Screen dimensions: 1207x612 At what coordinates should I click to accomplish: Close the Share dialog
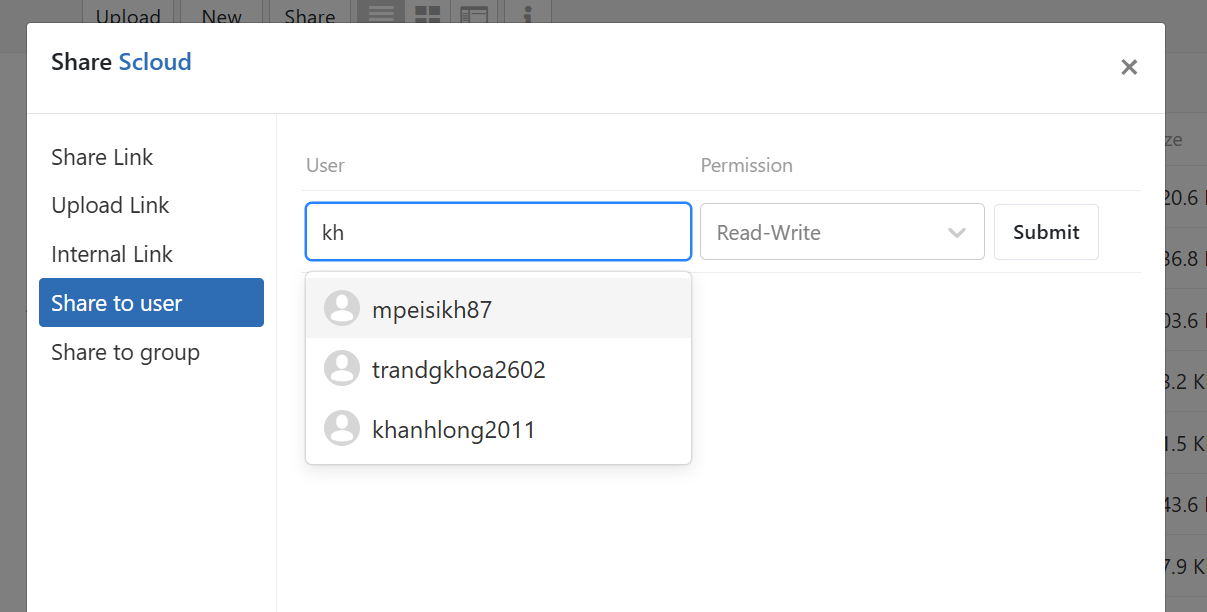pos(1128,67)
